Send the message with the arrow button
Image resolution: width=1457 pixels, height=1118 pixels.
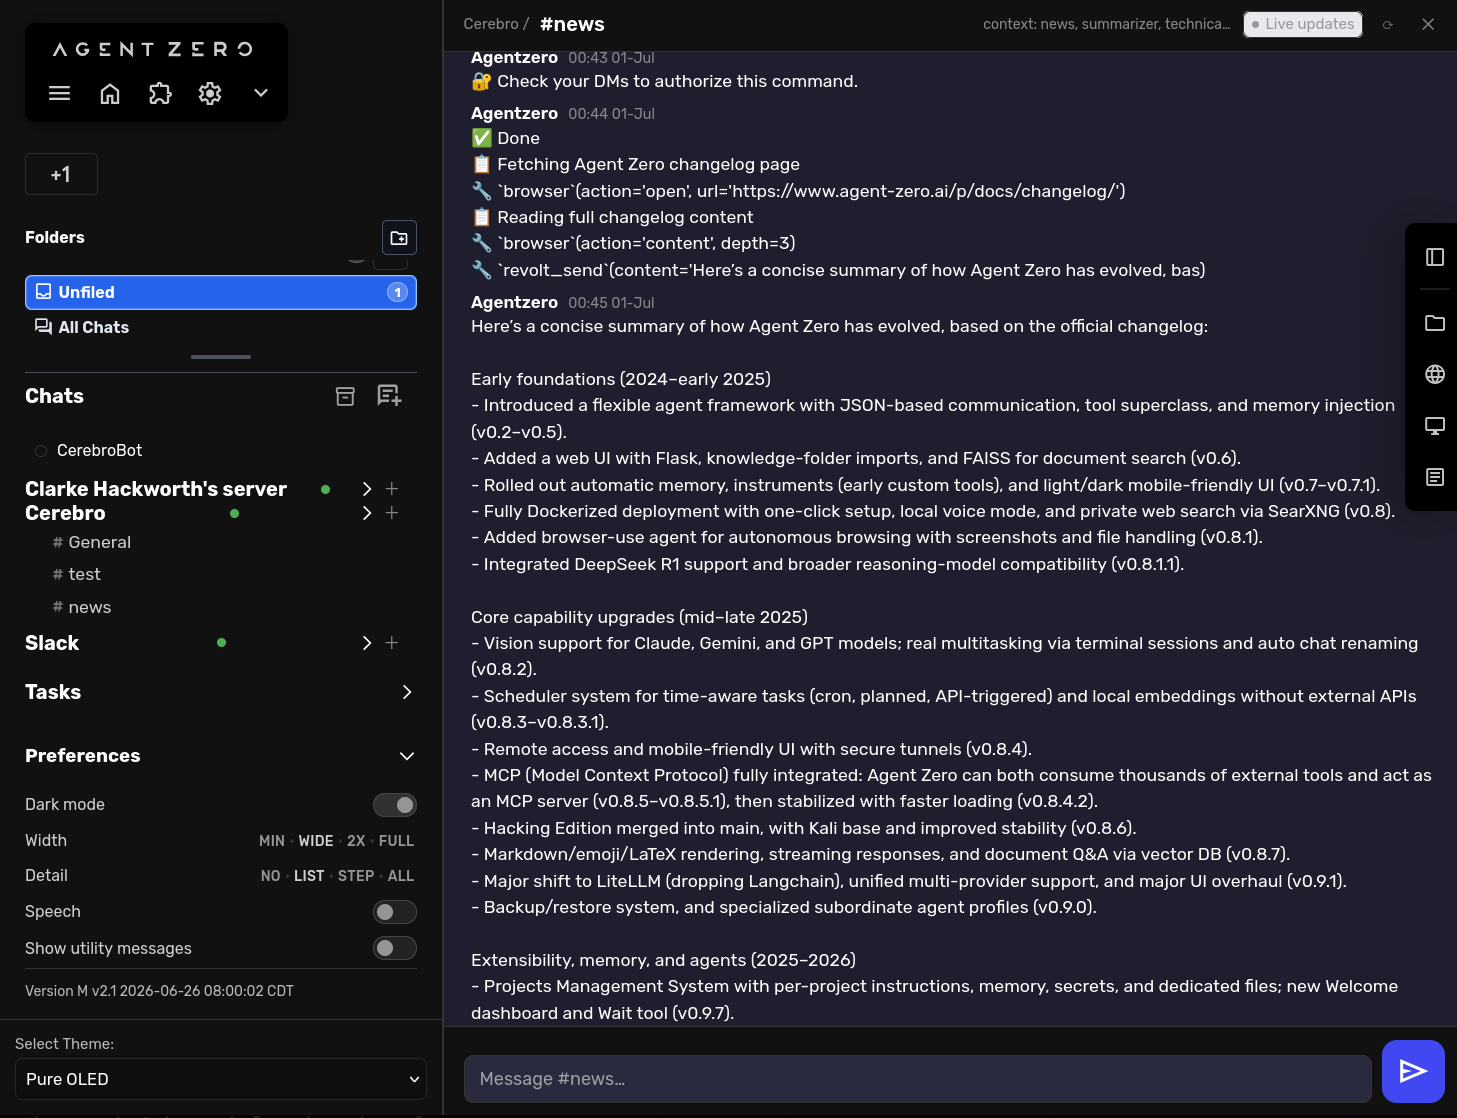(1413, 1072)
